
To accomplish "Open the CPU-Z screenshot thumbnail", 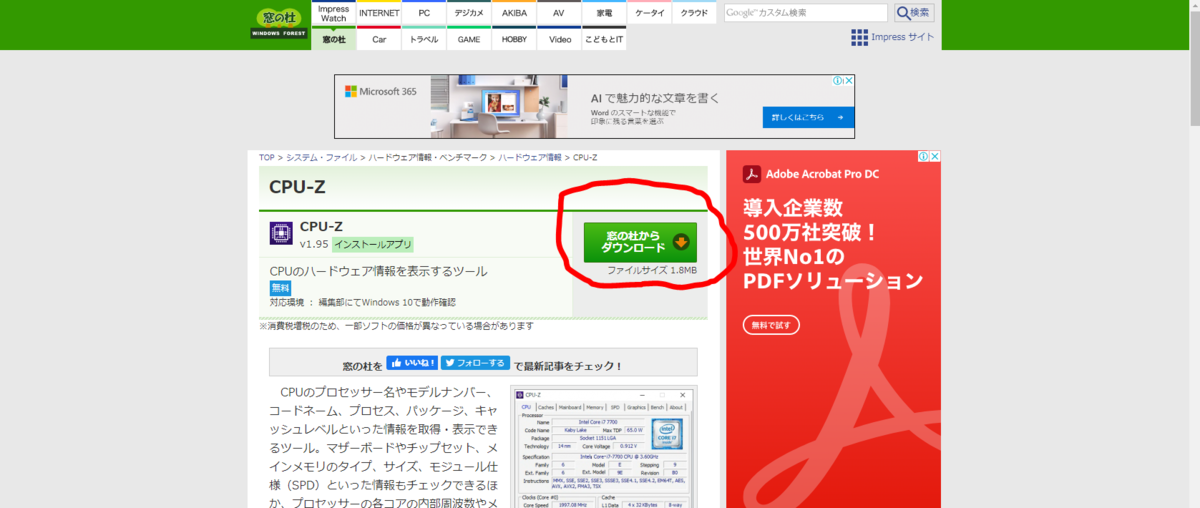I will [603, 447].
